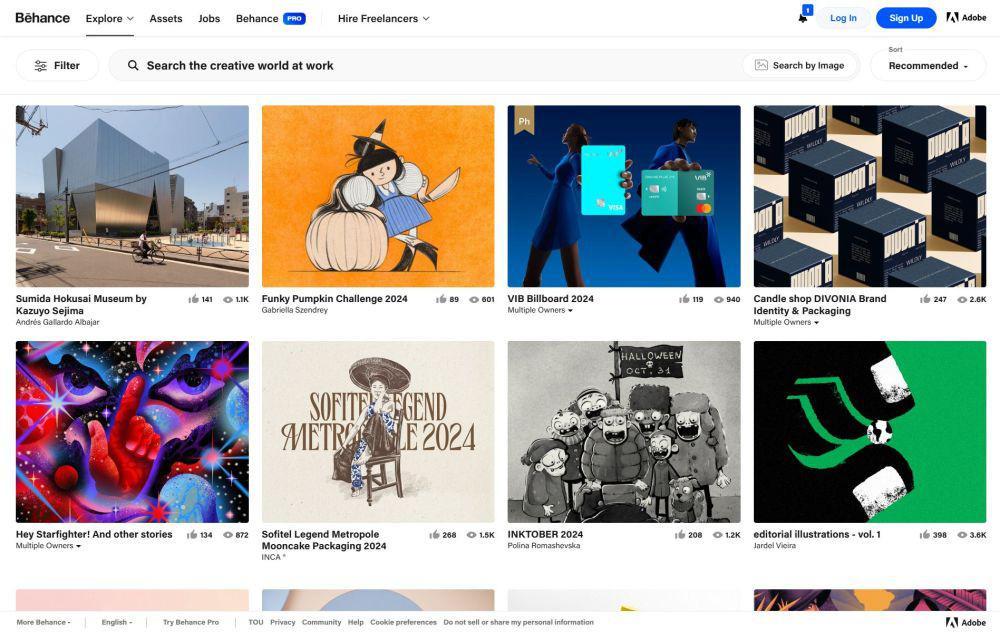
Task: Click the thumbs-up icon for Sumida Hokusai Museum
Action: (194, 299)
